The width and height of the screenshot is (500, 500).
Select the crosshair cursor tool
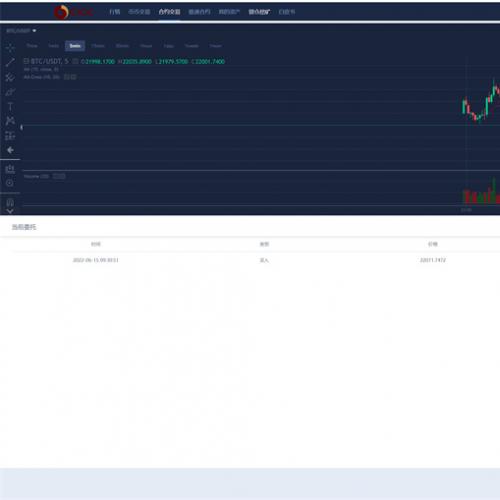(10, 48)
